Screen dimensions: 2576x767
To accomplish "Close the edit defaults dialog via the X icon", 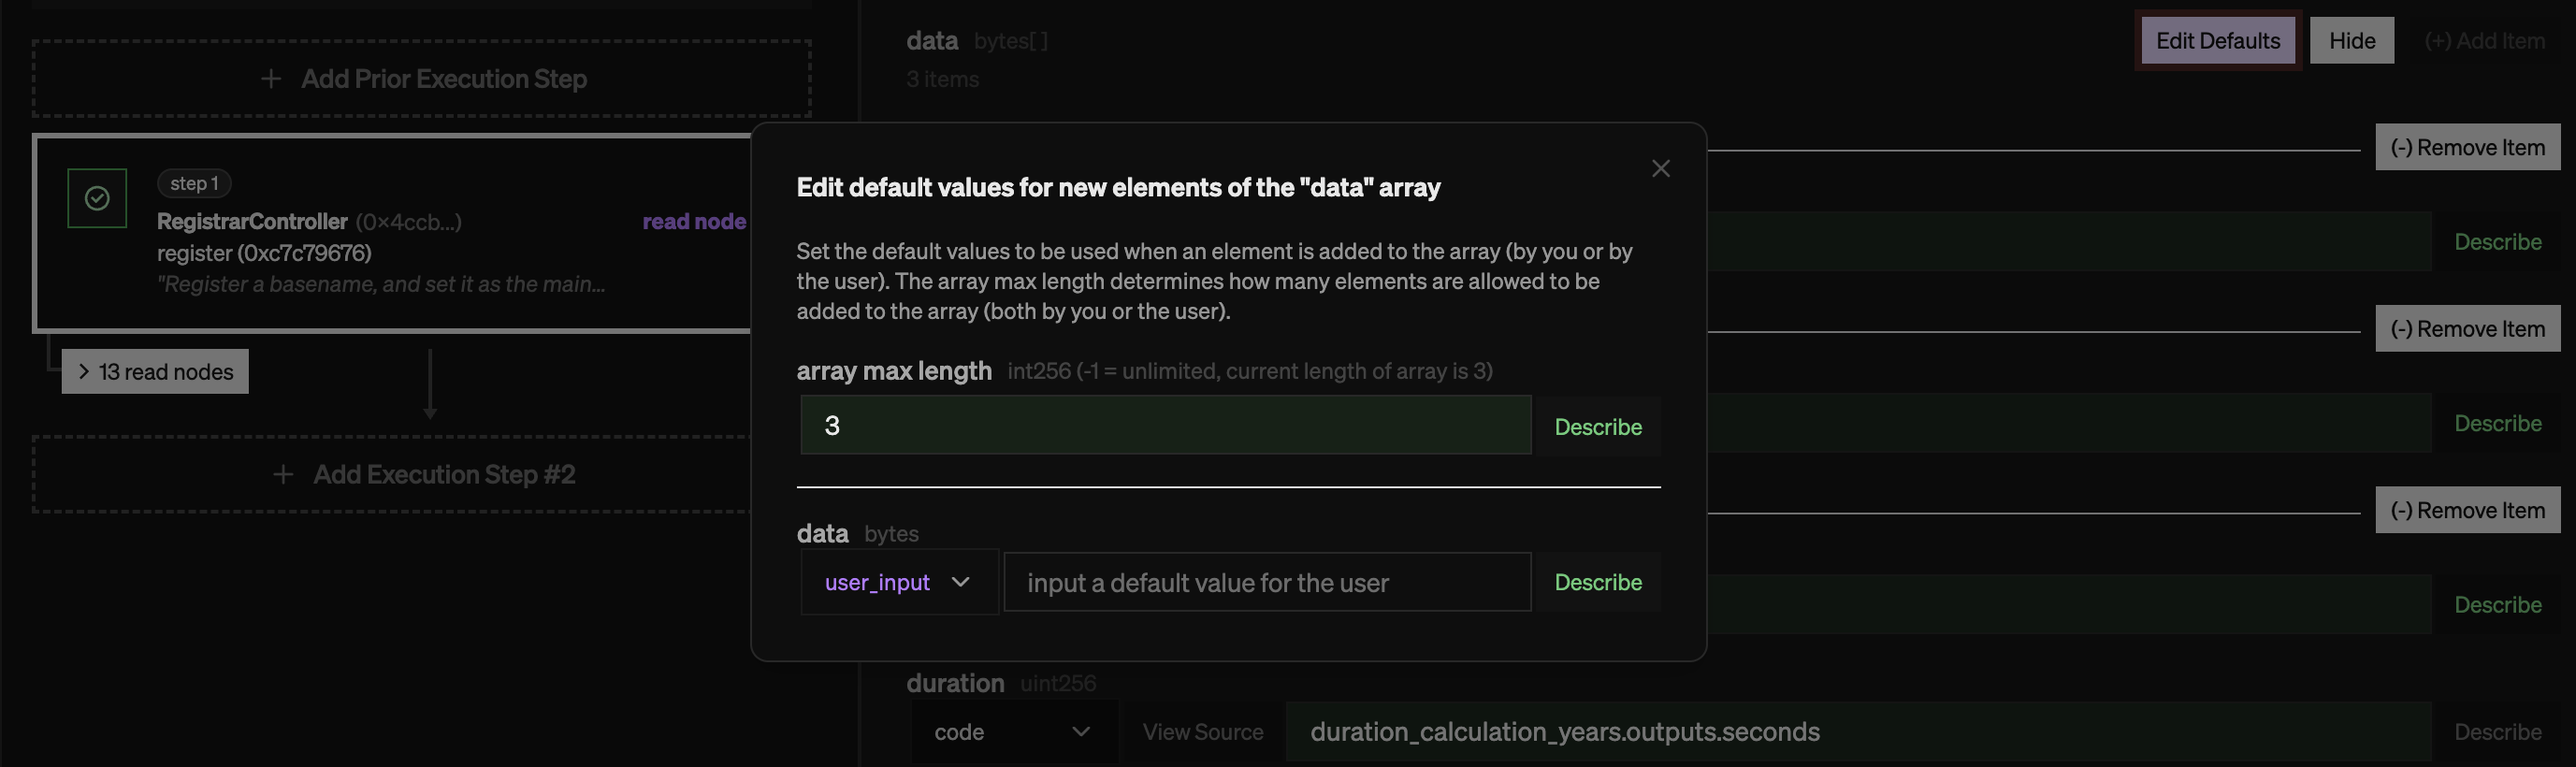I will 1660,168.
